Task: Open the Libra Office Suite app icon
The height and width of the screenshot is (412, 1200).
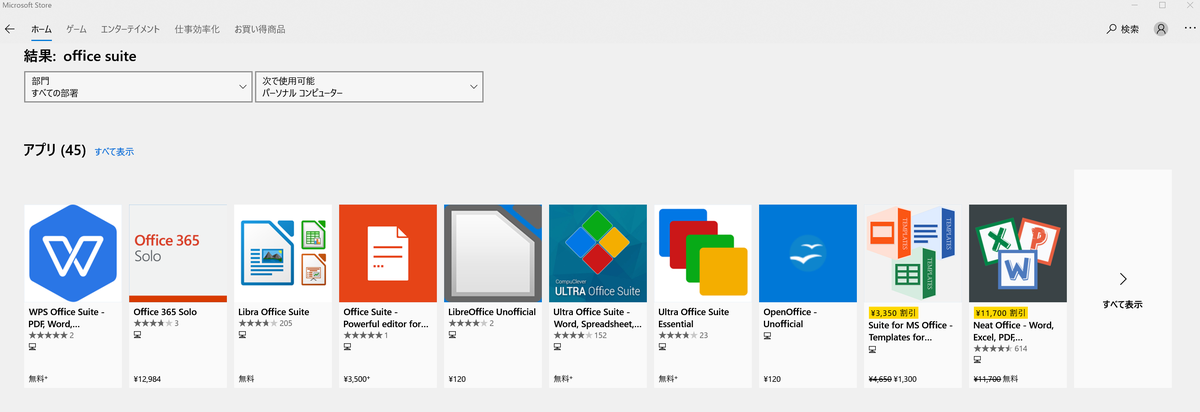Action: pos(283,253)
